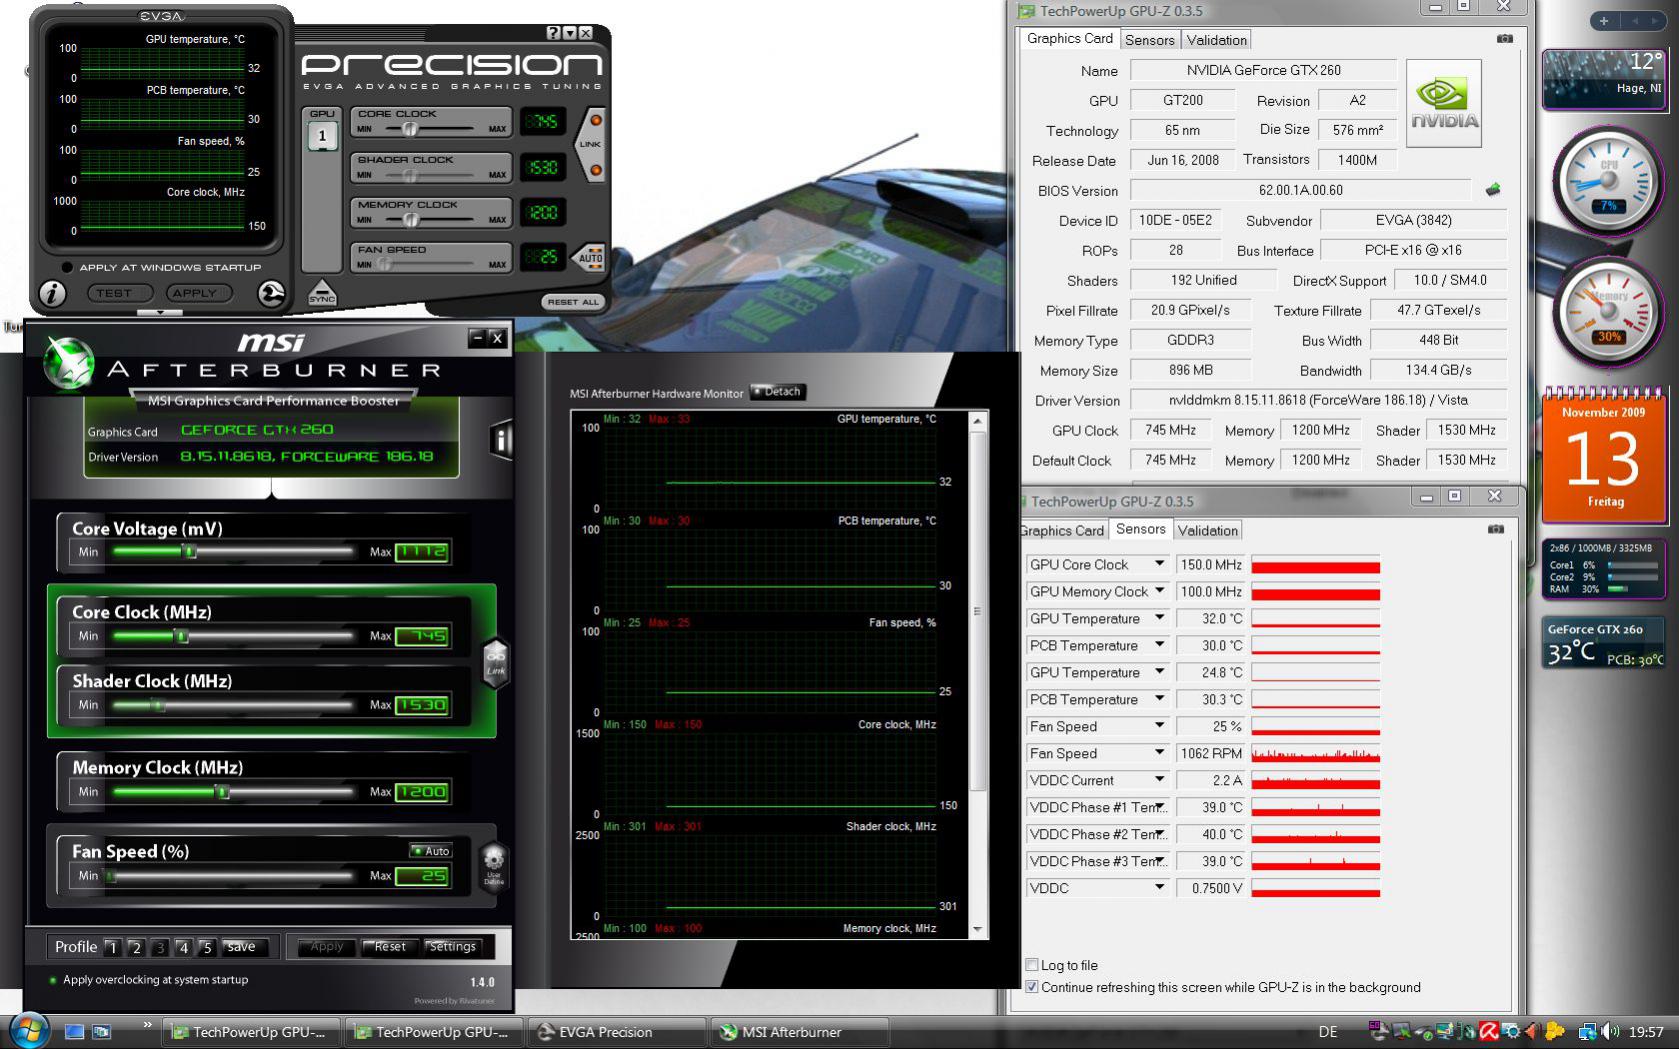The height and width of the screenshot is (1049, 1679).
Task: Uncheck Continue refreshing while GPU-Z in background
Action: [1032, 987]
